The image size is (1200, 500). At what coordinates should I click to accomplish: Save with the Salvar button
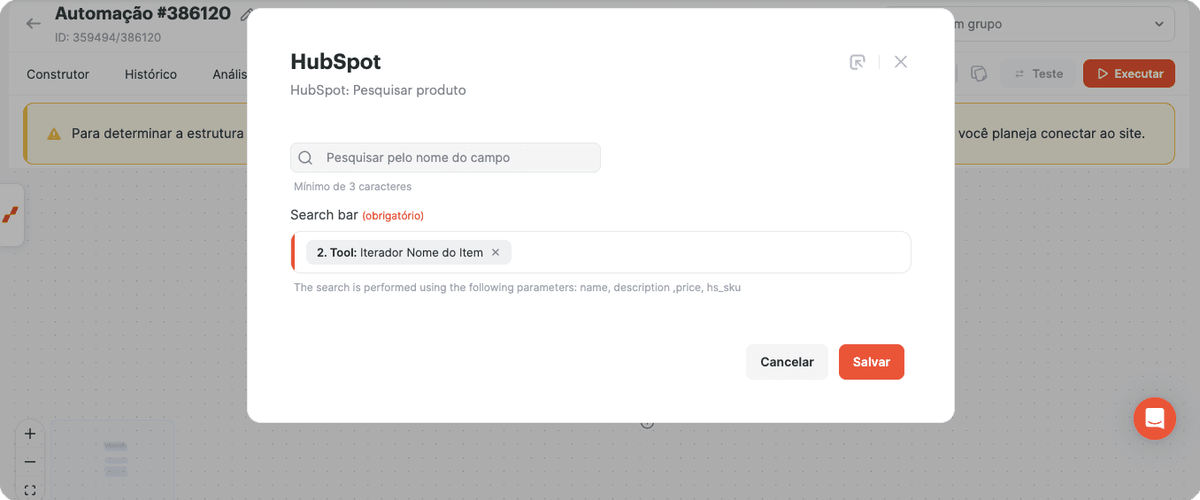[x=871, y=362]
